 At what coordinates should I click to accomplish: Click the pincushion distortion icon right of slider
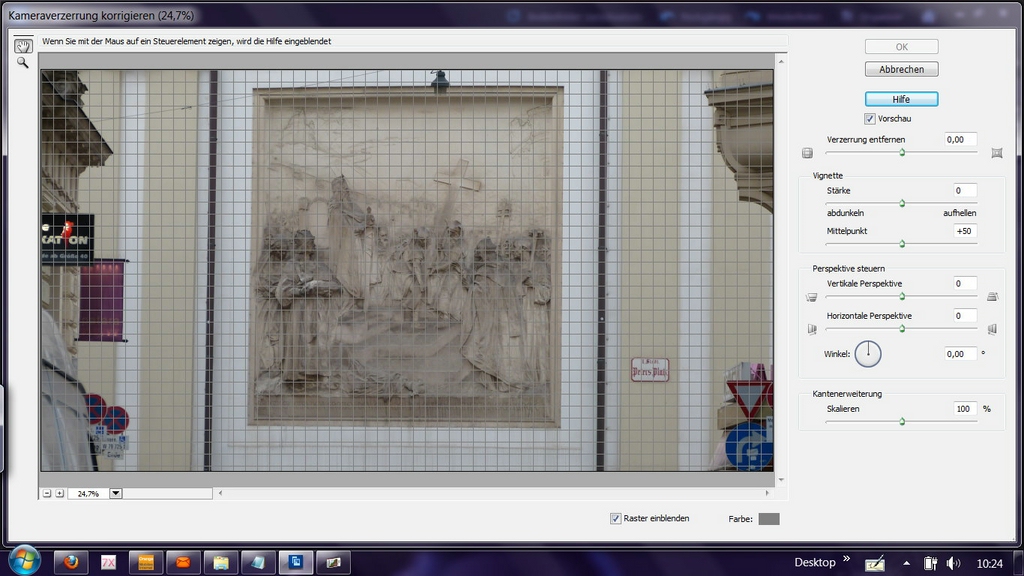(x=996, y=153)
